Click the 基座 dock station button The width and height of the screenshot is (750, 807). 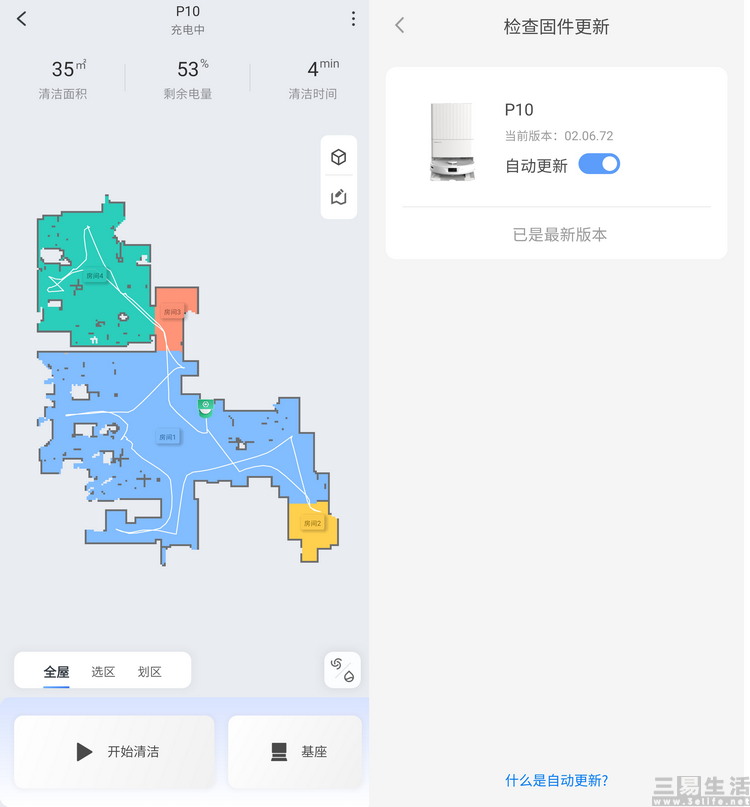pos(295,751)
